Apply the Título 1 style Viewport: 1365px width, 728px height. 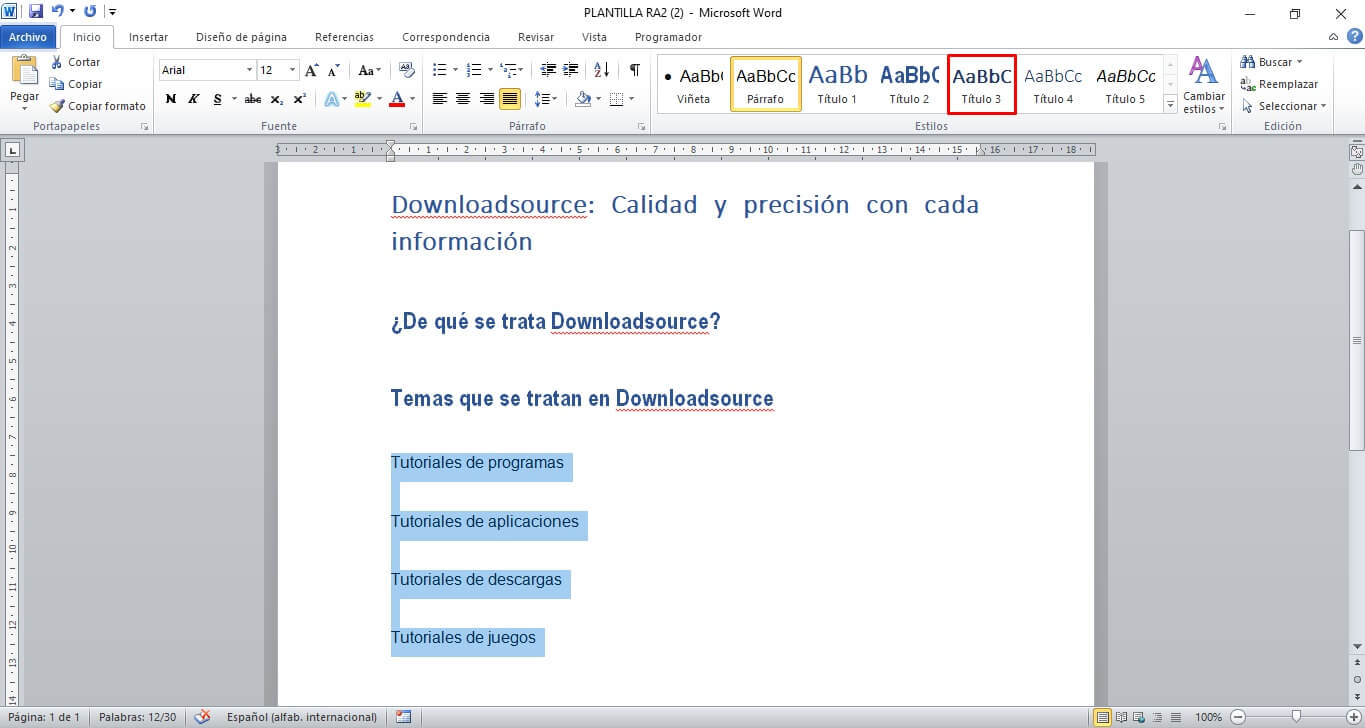tap(837, 84)
